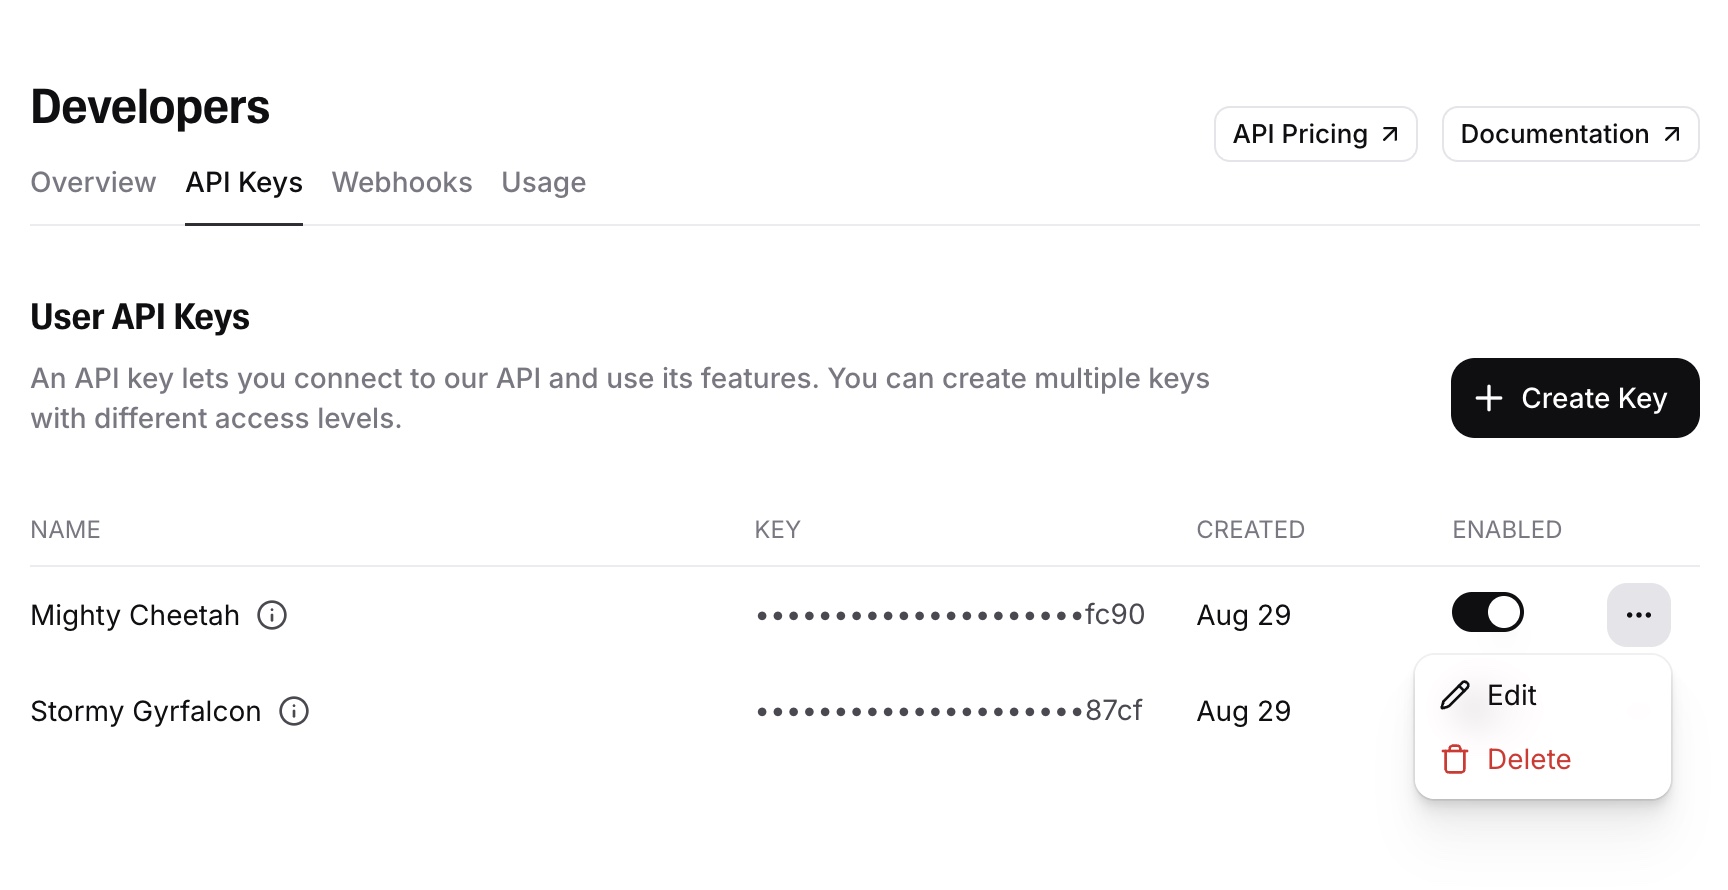
Task: Click the Create Key button
Action: 1574,398
